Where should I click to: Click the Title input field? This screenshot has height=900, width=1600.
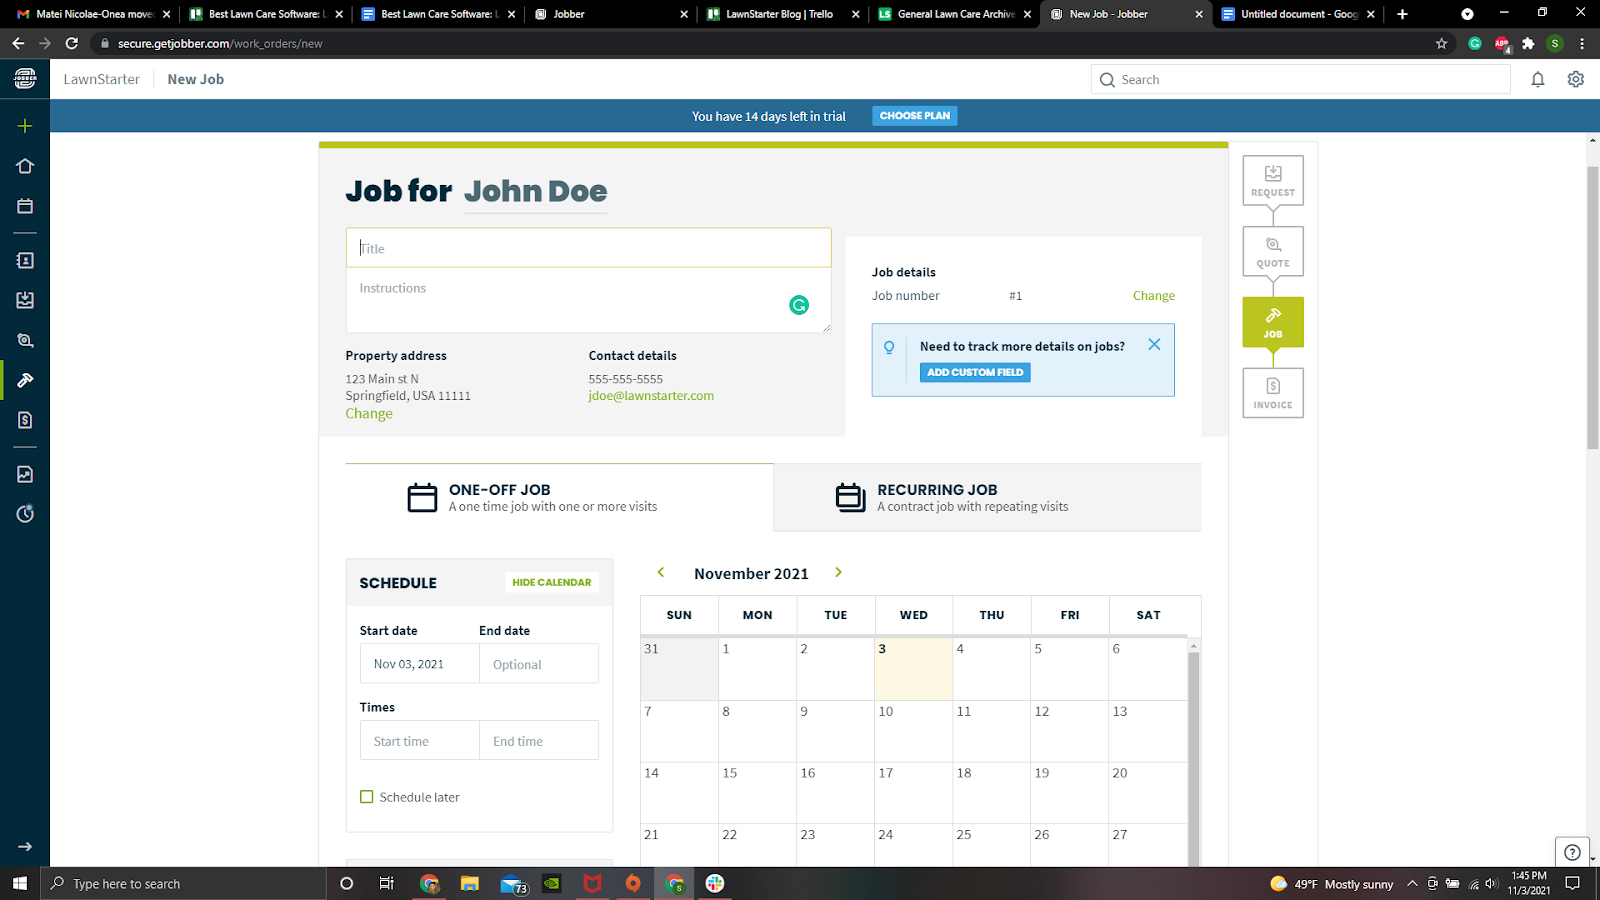point(588,247)
